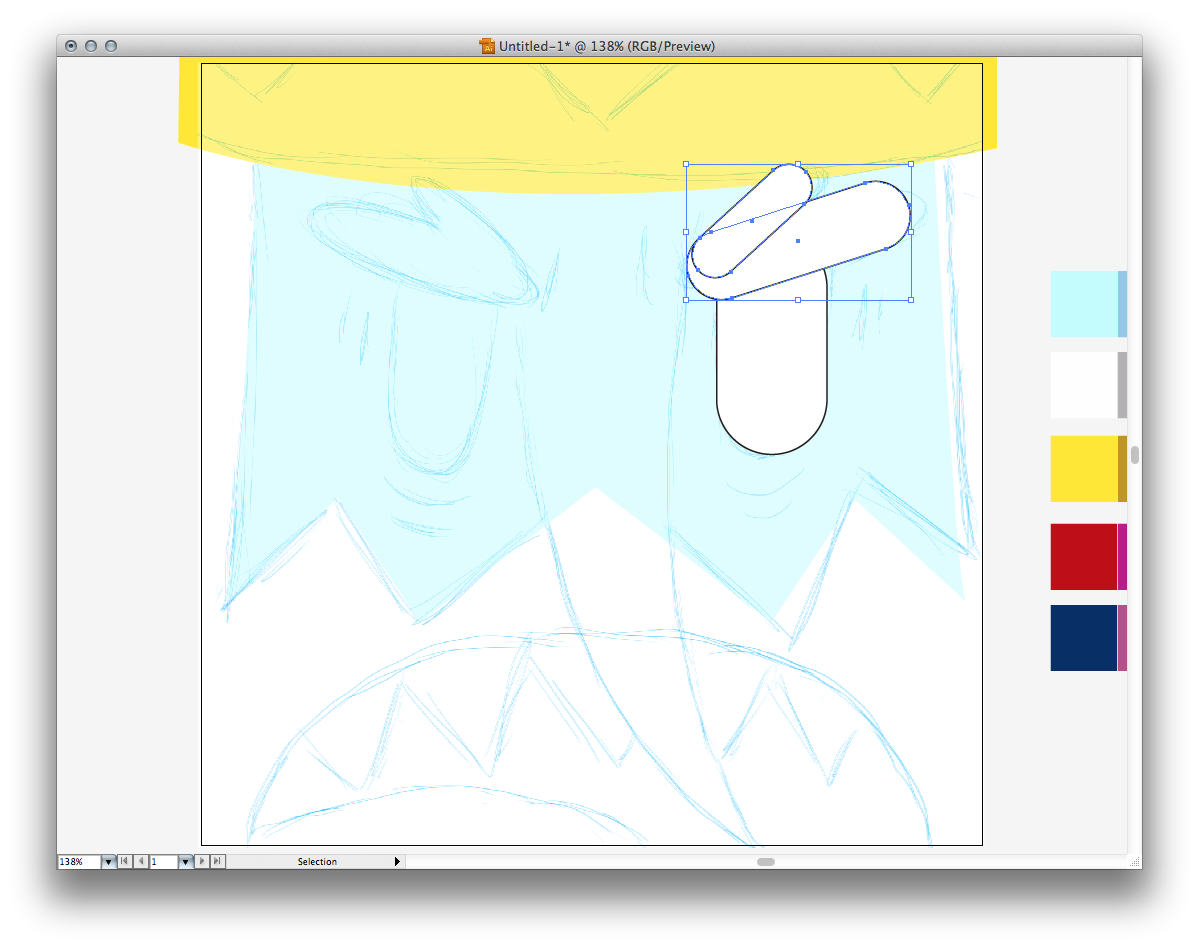1199x948 pixels.
Task: Jump to the last artboard
Action: 218,861
